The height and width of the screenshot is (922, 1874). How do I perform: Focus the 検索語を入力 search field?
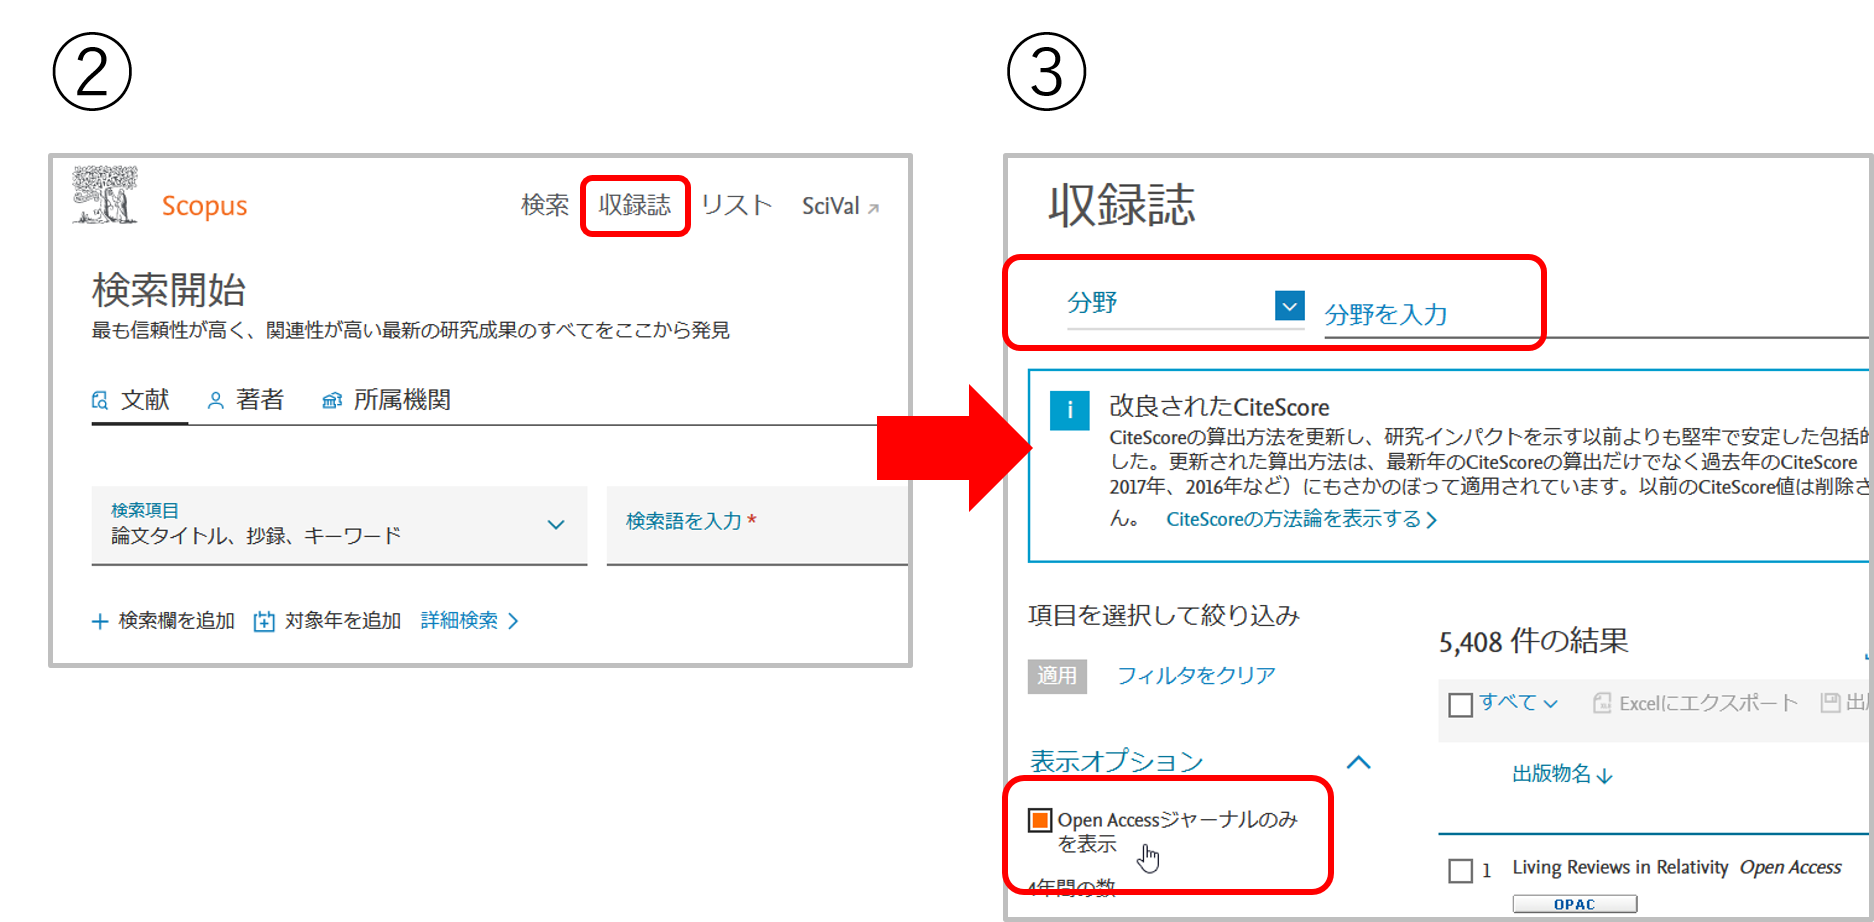click(757, 525)
